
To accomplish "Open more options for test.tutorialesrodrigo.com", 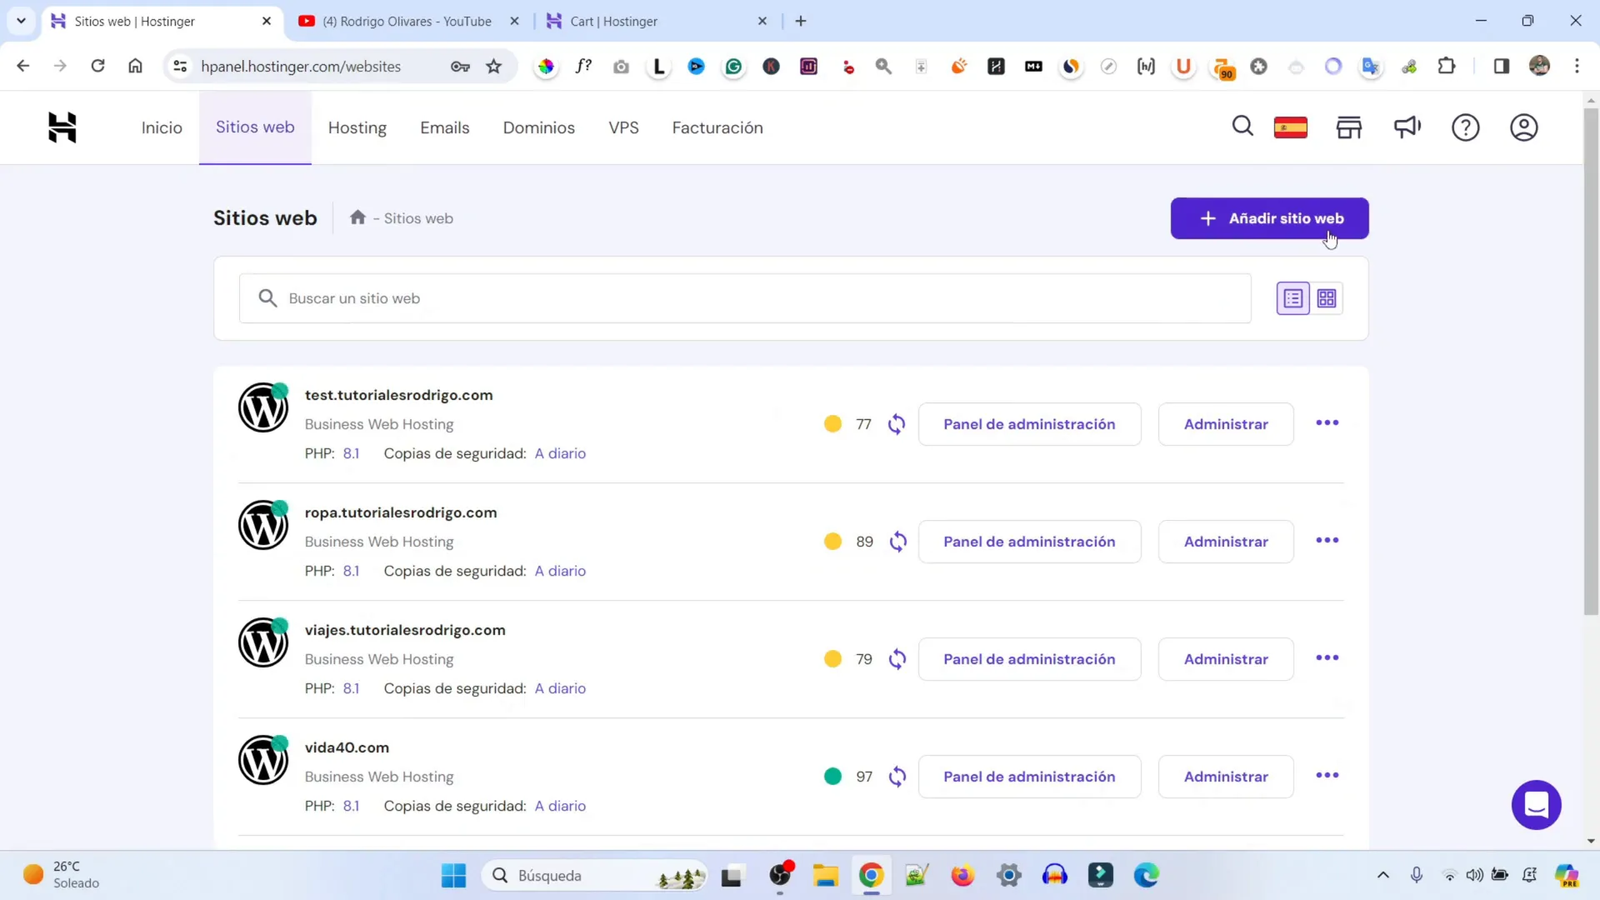I will pyautogui.click(x=1327, y=423).
